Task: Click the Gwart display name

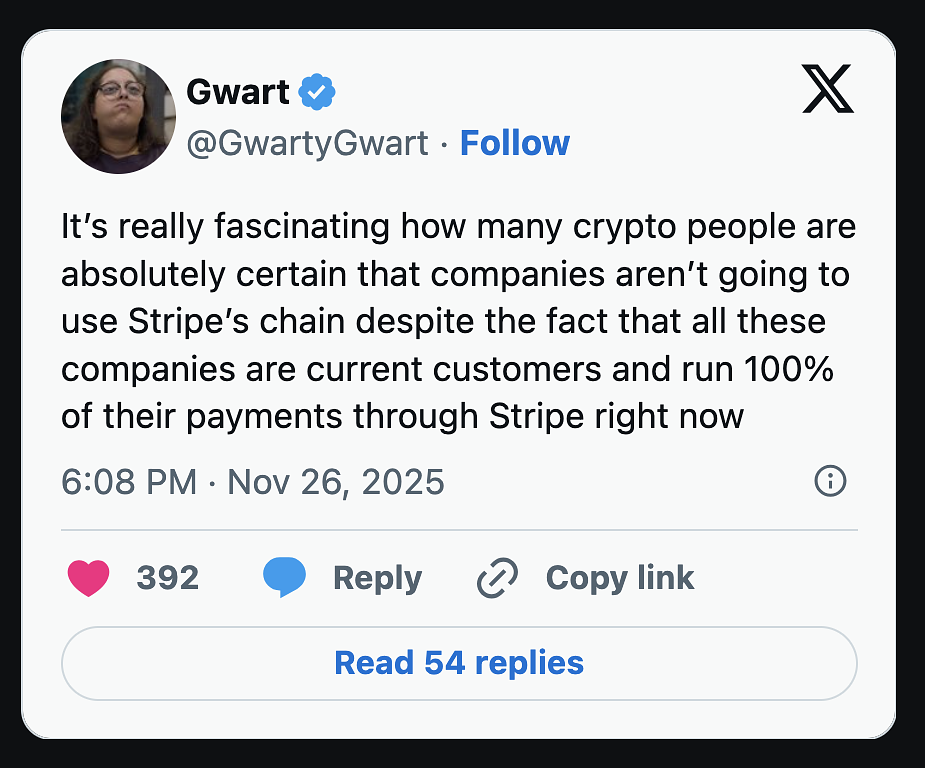Action: [238, 93]
